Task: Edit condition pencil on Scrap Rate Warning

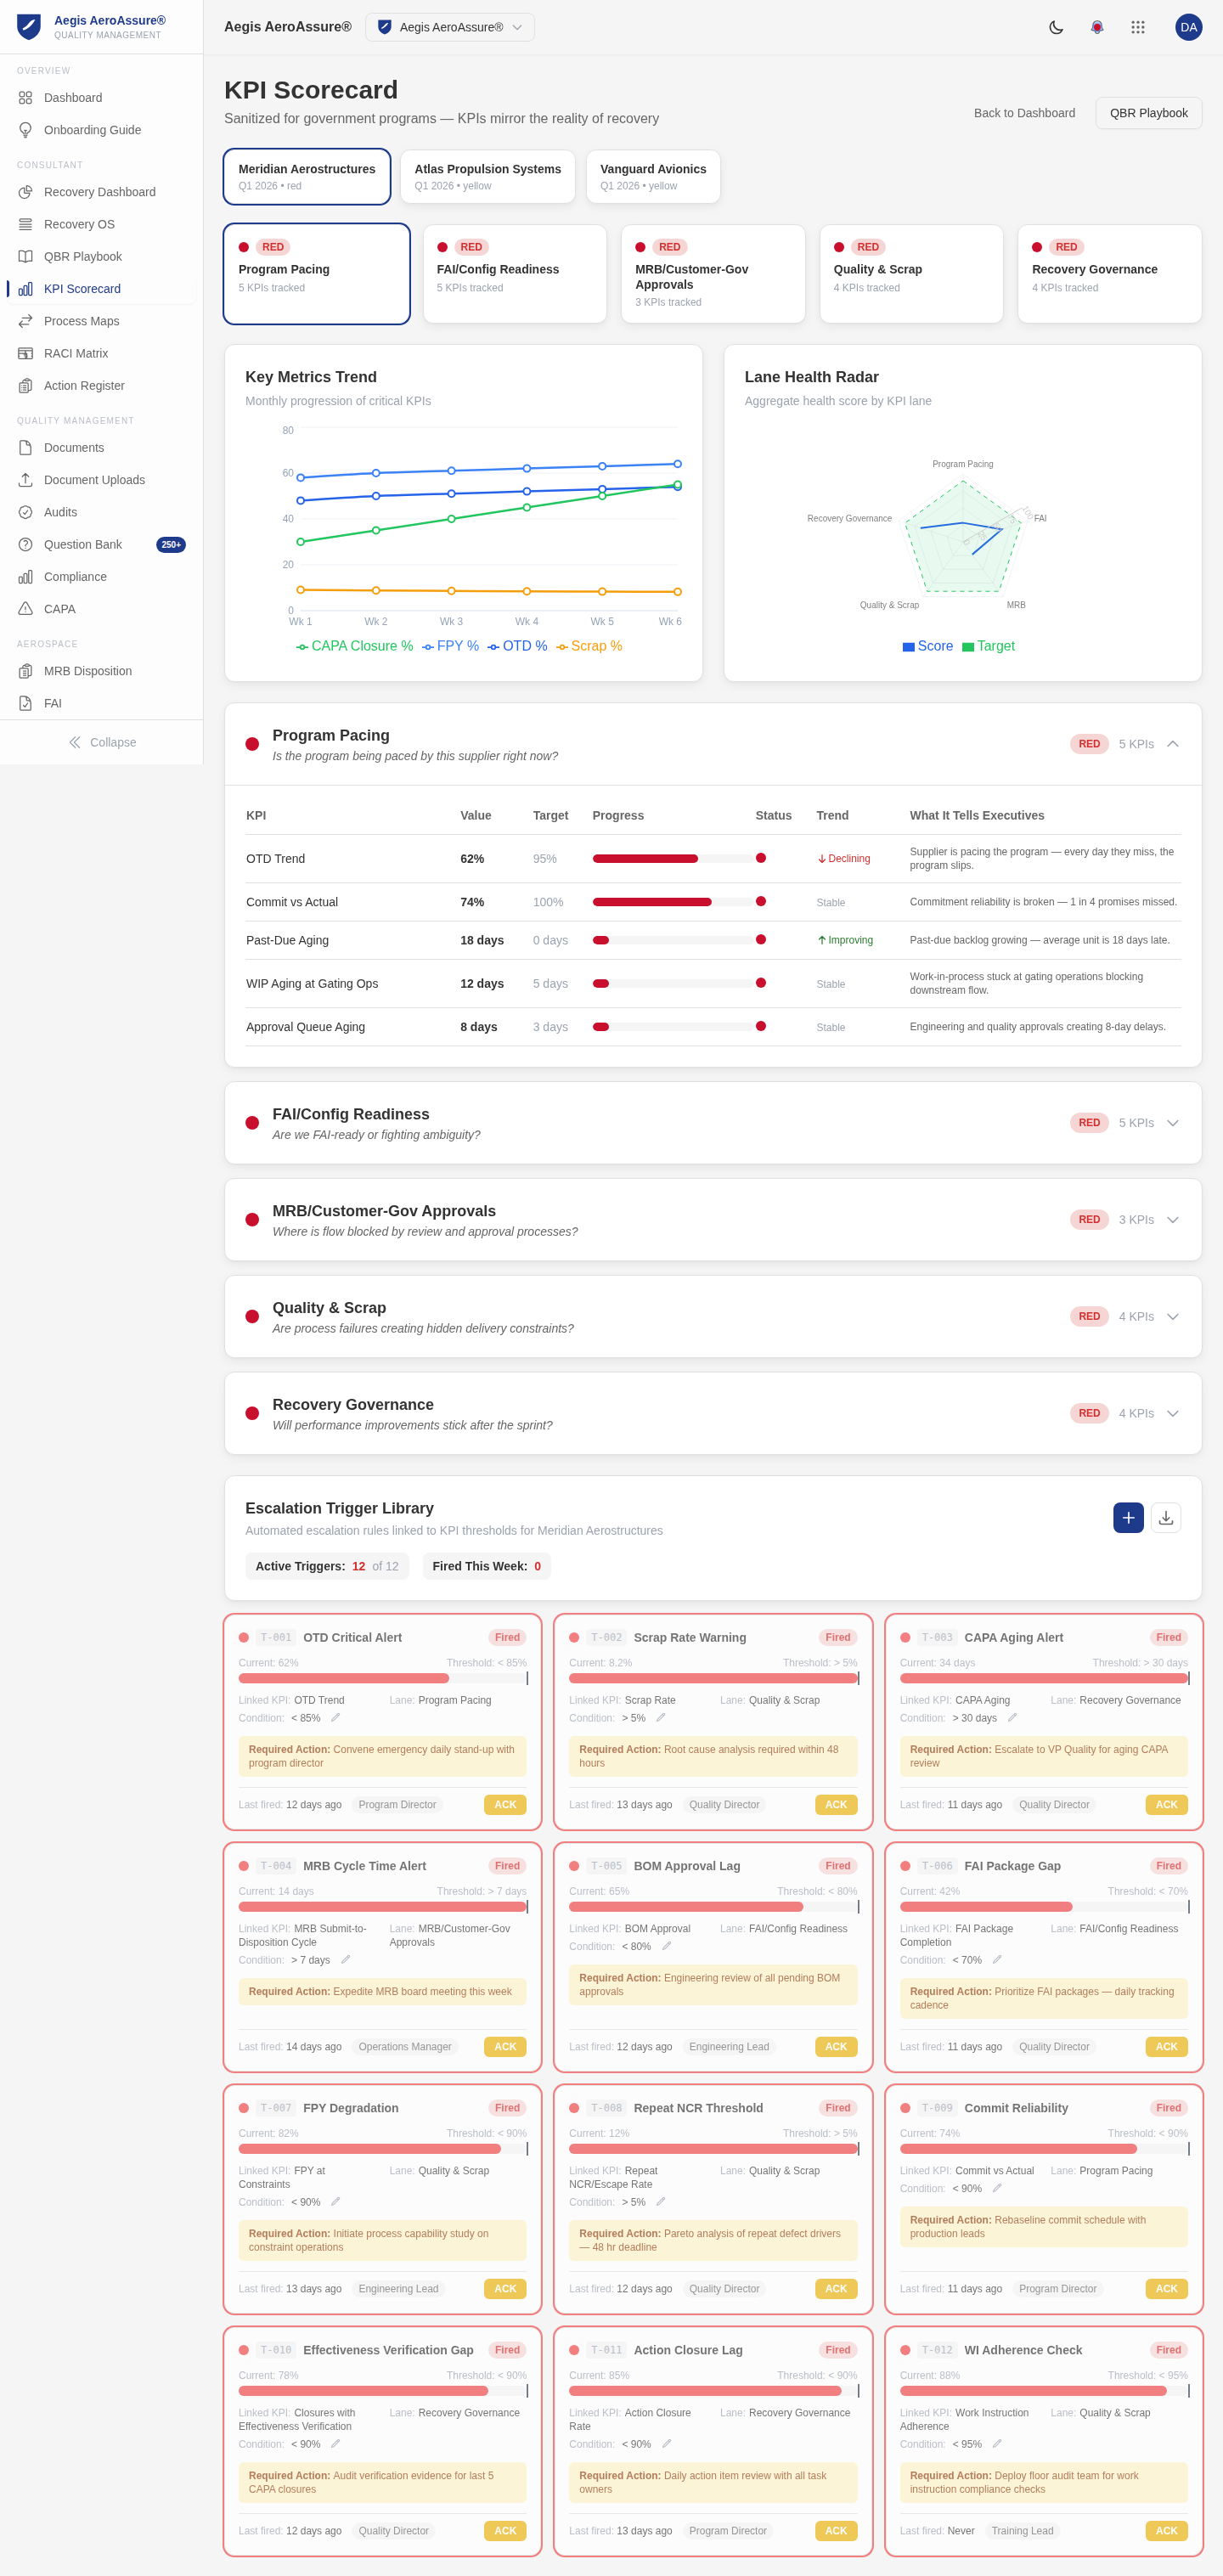Action: 660,1718
